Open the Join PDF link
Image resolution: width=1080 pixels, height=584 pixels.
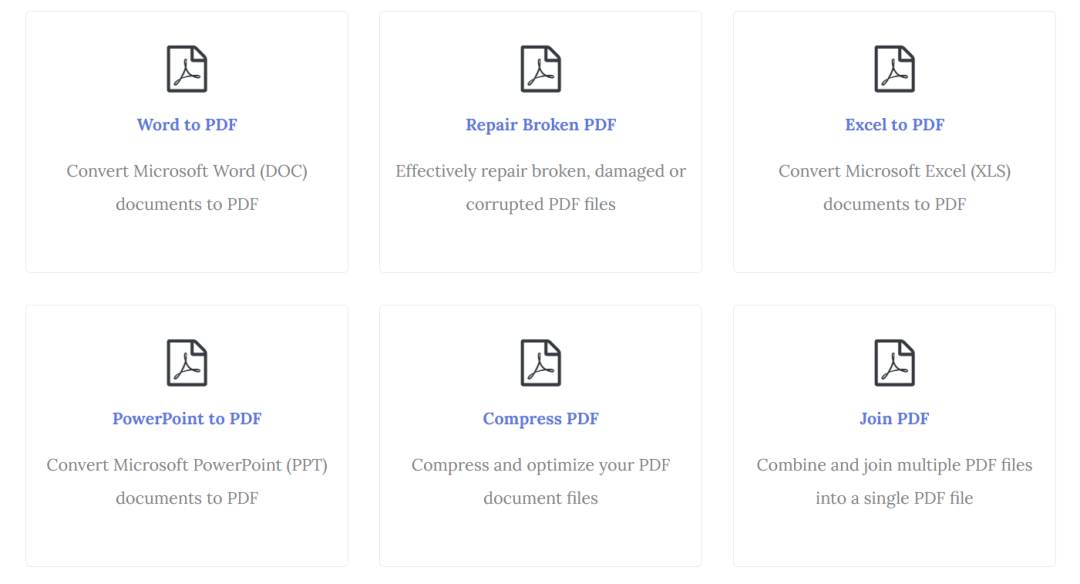click(895, 419)
